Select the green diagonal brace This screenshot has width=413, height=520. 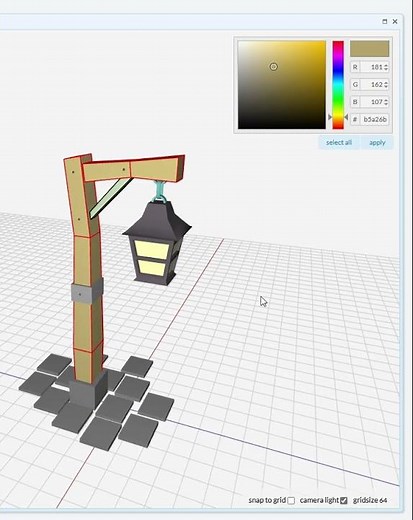point(111,198)
